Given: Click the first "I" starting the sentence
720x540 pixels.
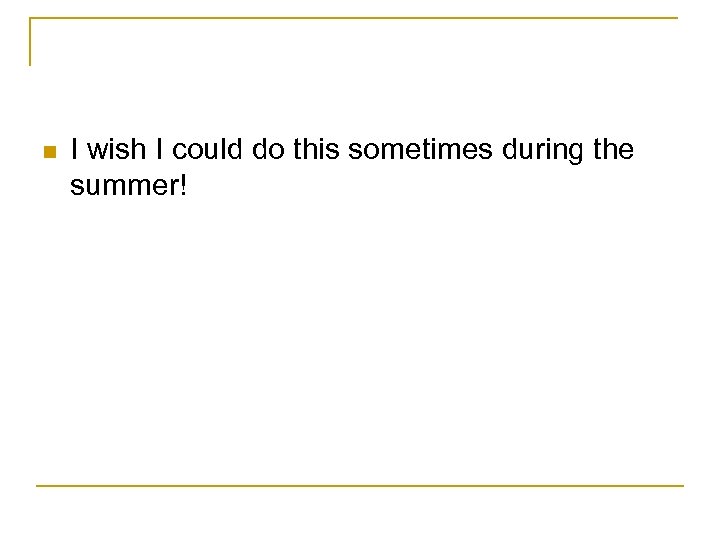Looking at the screenshot, I should point(76,150).
